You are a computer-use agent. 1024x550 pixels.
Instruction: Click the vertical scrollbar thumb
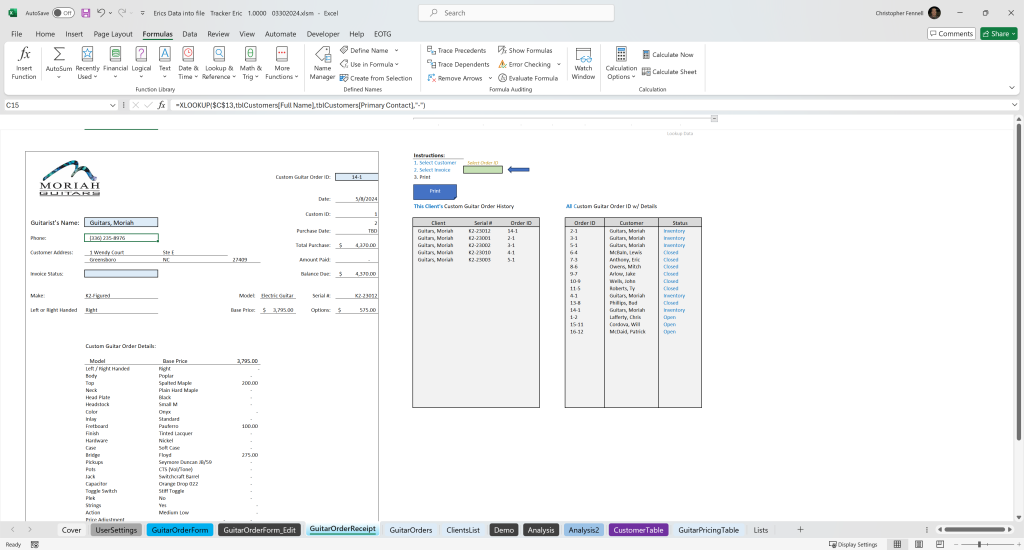(x=1018, y=282)
